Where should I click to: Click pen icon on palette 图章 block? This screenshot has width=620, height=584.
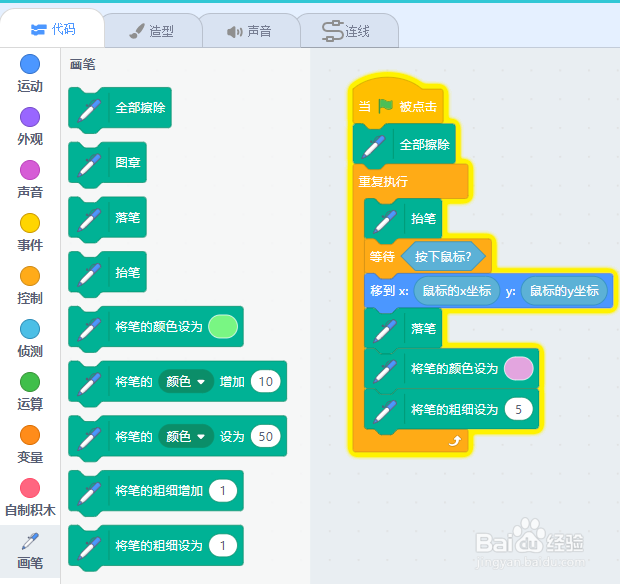point(89,164)
